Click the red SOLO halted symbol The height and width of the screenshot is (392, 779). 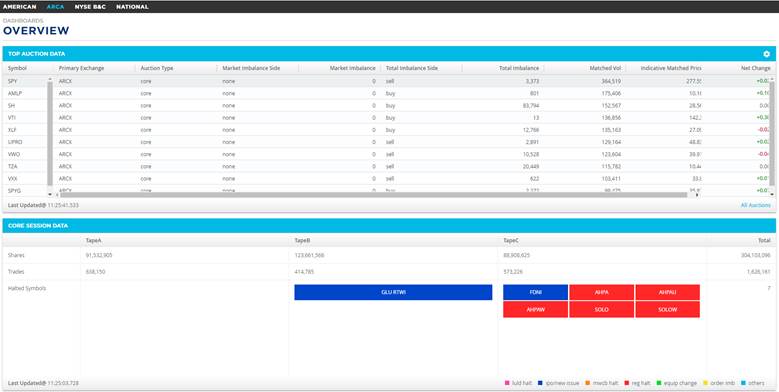(x=602, y=309)
